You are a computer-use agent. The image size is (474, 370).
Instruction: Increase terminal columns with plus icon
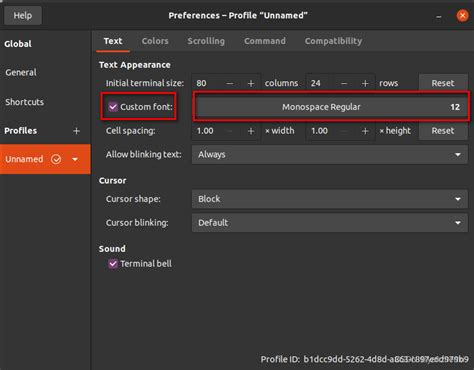click(251, 83)
